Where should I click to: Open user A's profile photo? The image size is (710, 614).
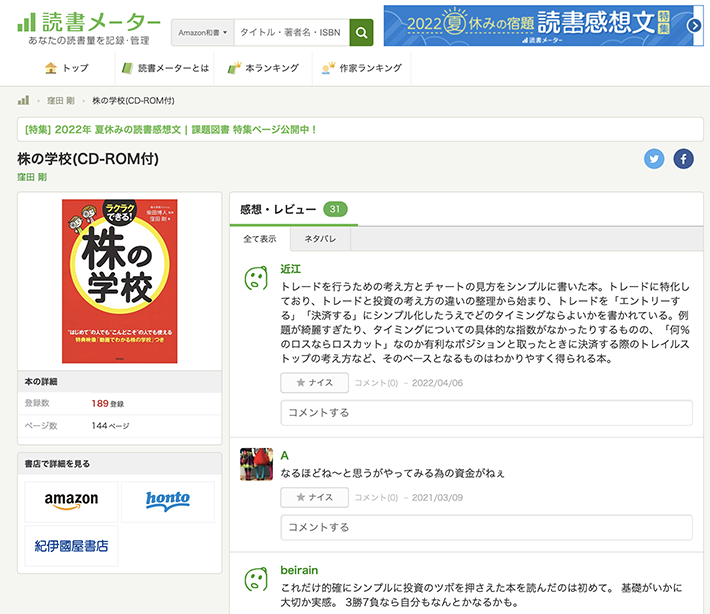click(257, 464)
